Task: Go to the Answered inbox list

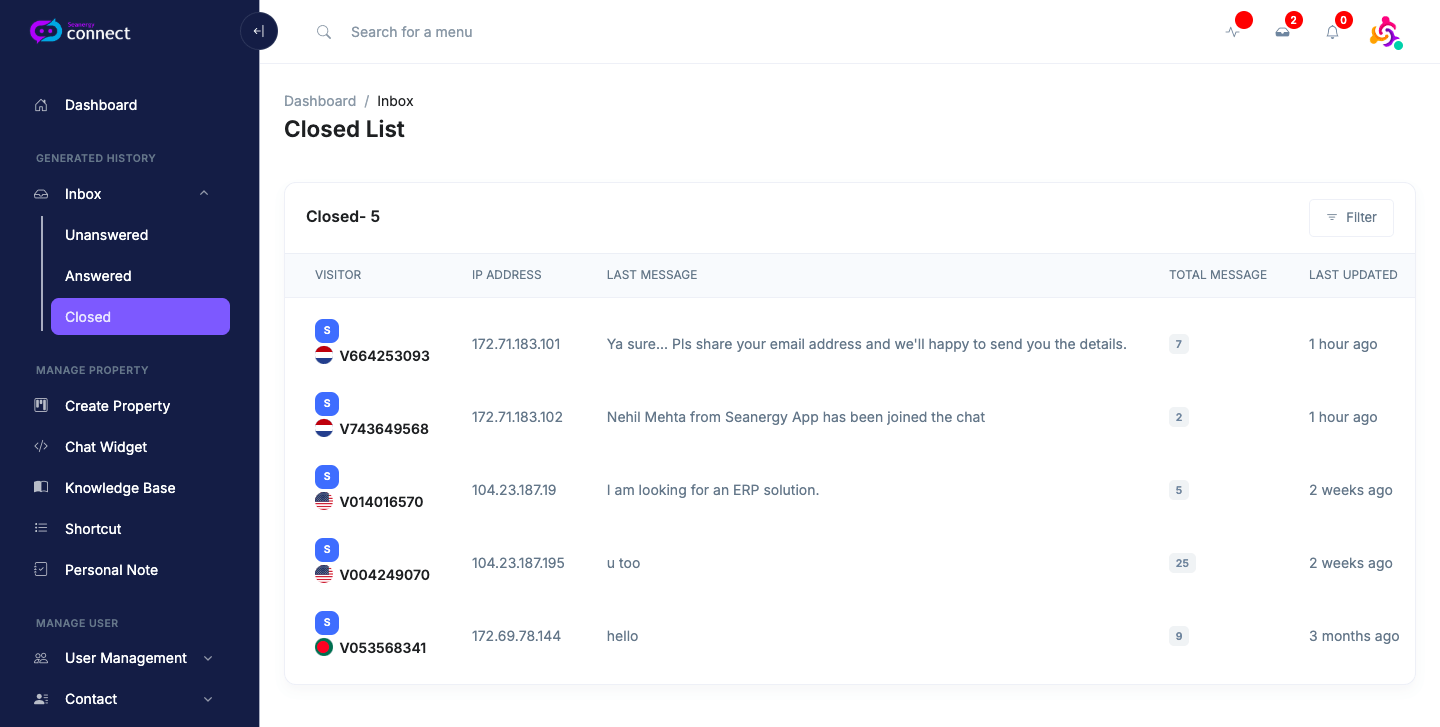Action: [x=98, y=276]
